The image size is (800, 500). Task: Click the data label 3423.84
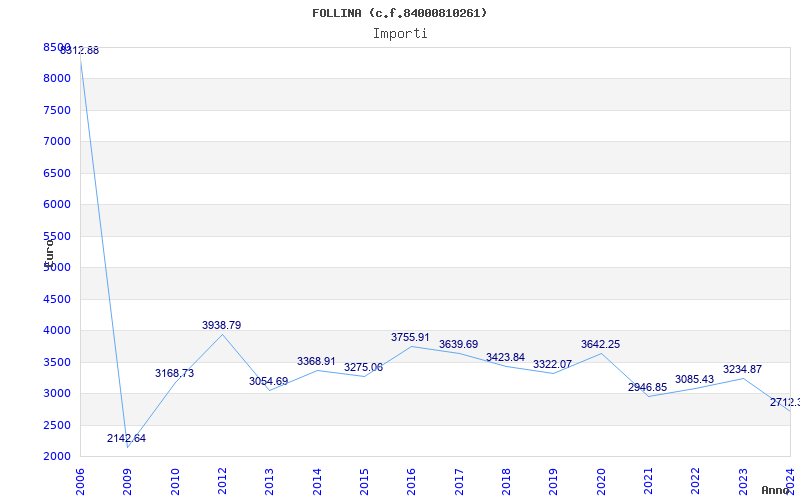[505, 358]
